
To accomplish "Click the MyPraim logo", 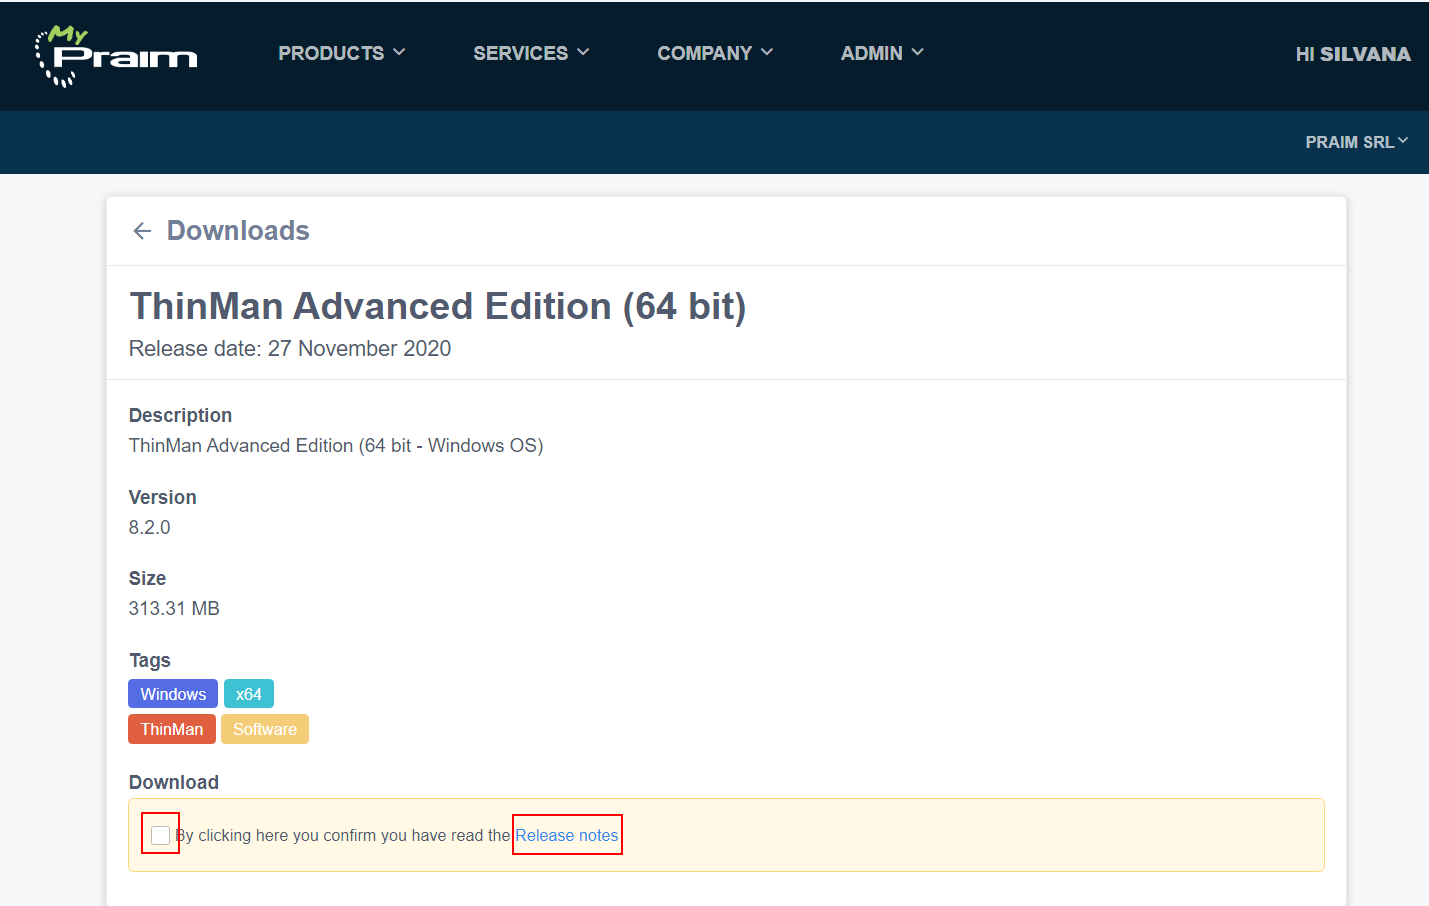I will pos(116,55).
